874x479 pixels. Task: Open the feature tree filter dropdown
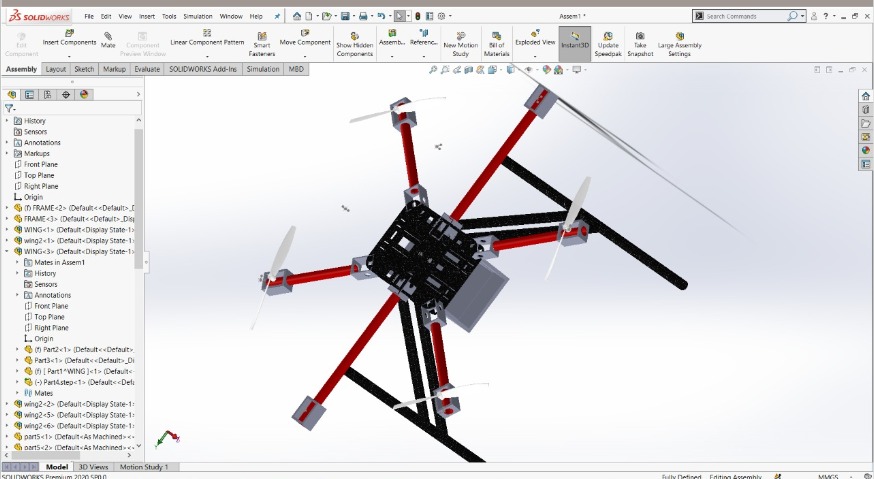tap(10, 108)
